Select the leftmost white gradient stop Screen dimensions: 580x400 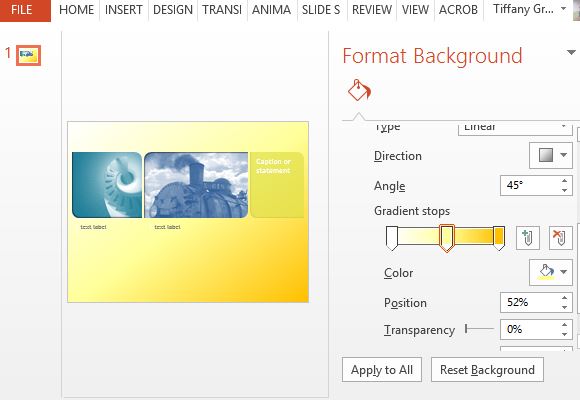[391, 239]
